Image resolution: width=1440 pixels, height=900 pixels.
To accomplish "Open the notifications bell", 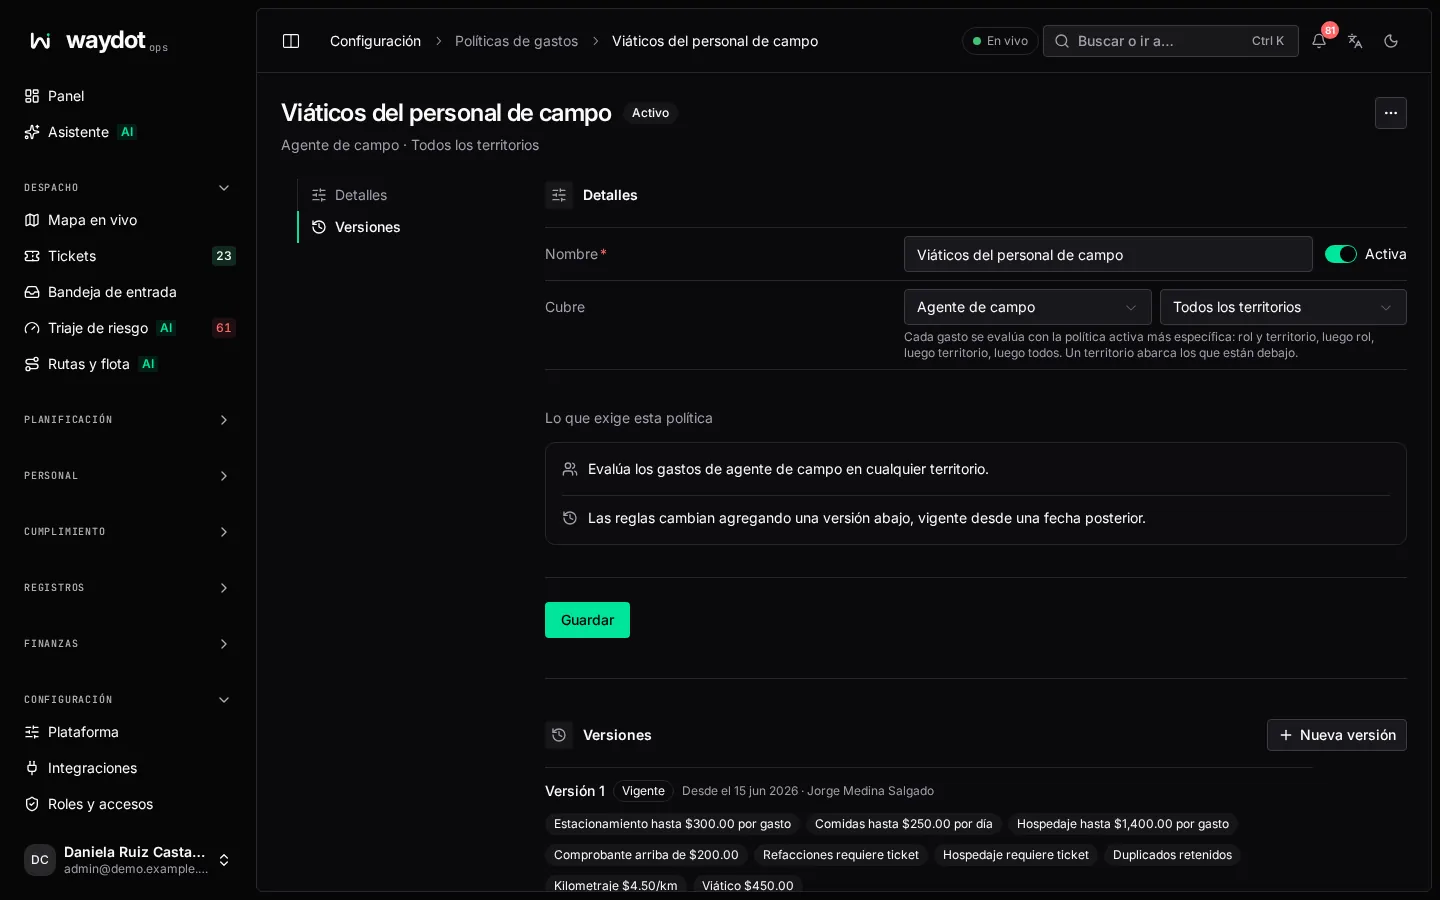I will (1319, 41).
